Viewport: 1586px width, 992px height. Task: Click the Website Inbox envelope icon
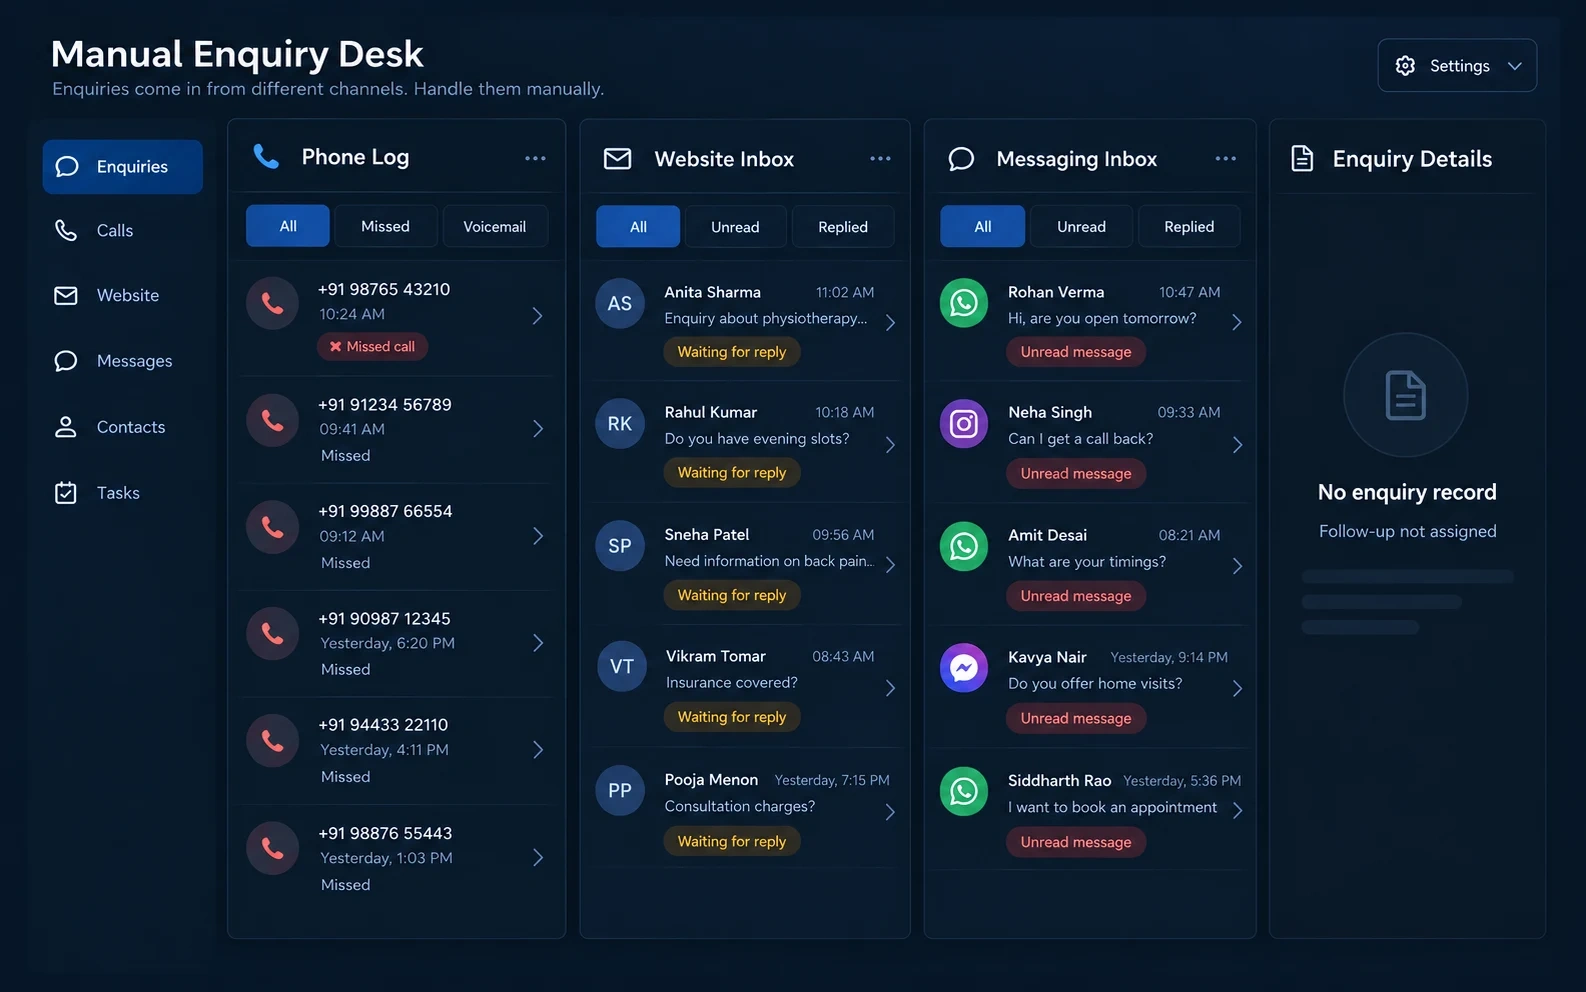pos(618,159)
